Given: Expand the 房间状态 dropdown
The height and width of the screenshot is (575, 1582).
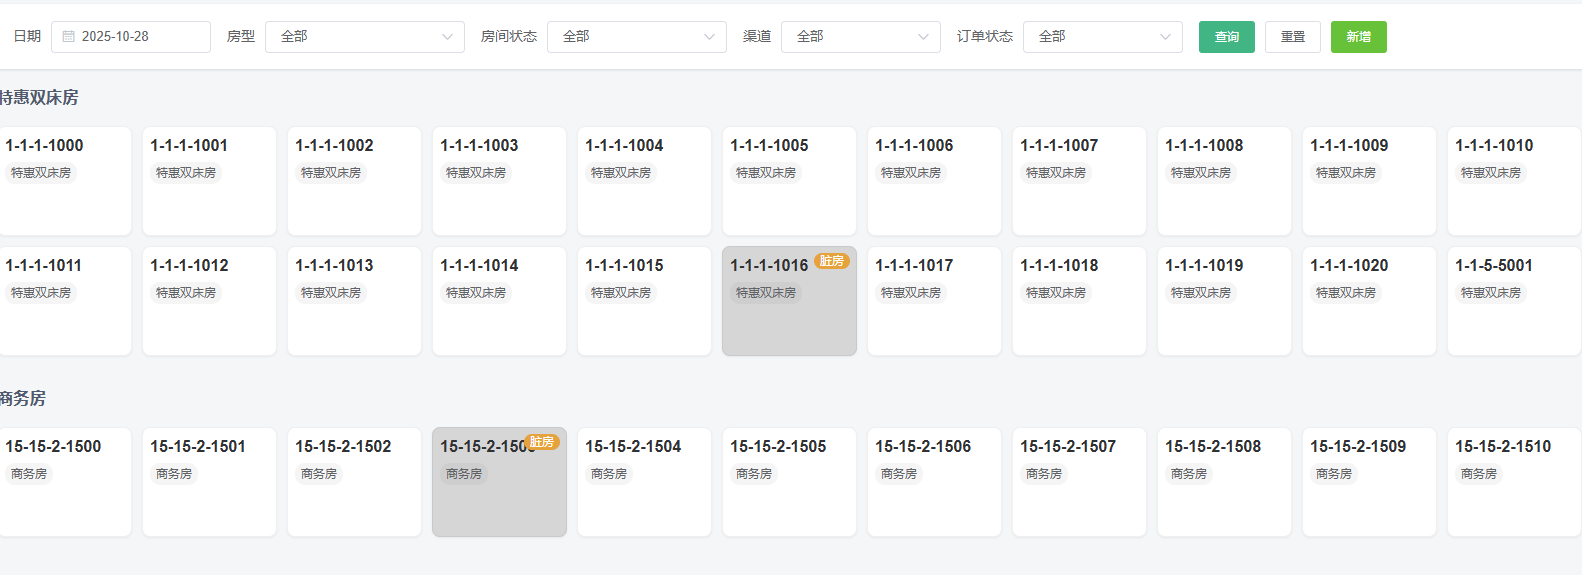Looking at the screenshot, I should 636,37.
